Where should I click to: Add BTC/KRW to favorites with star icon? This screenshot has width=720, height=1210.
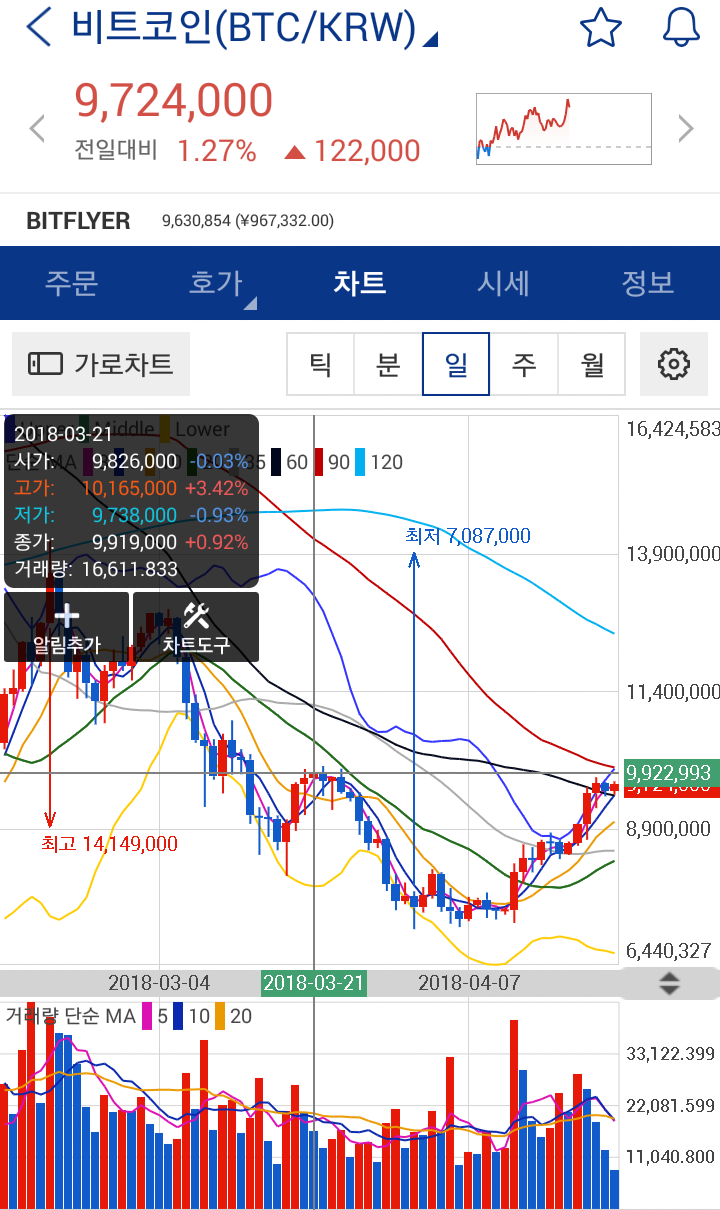pyautogui.click(x=601, y=27)
